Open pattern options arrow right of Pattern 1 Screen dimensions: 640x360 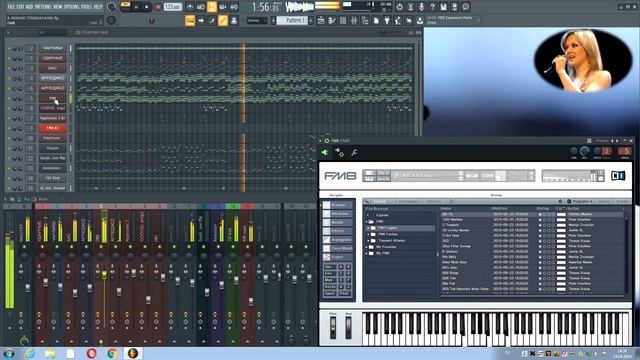[311, 20]
